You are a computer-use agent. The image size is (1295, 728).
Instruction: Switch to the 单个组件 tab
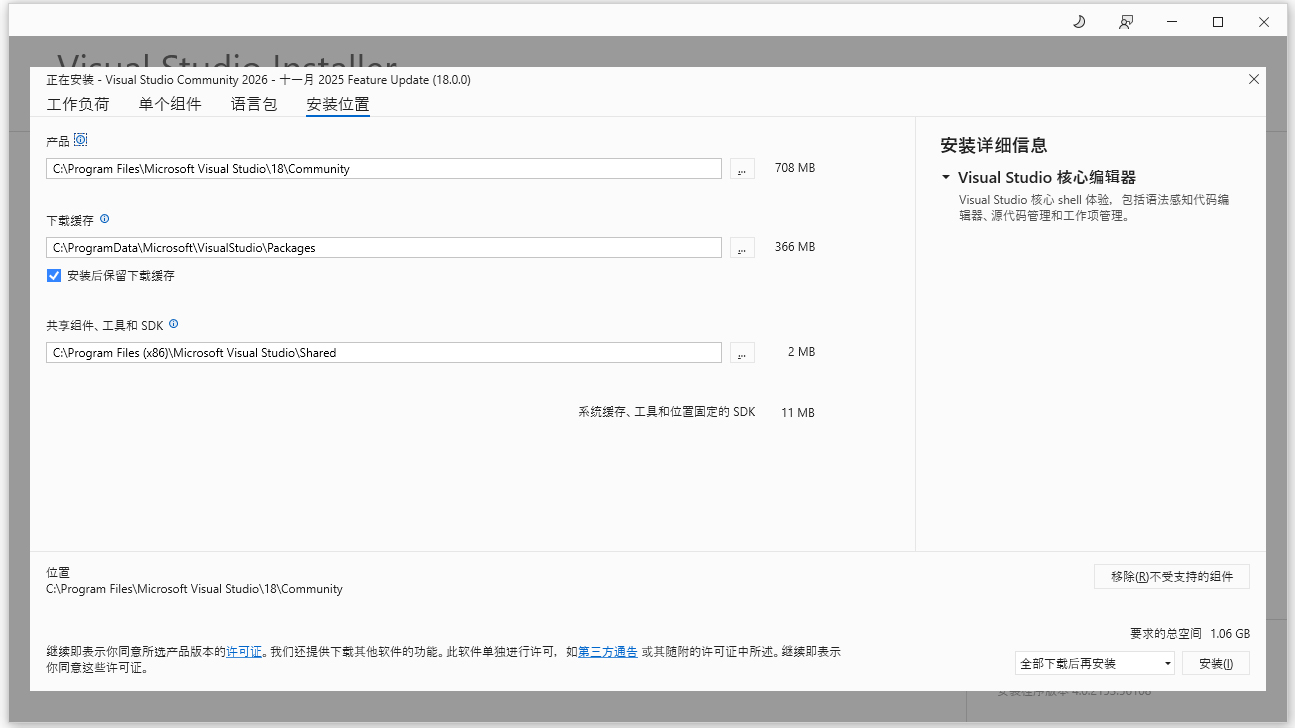coord(170,103)
